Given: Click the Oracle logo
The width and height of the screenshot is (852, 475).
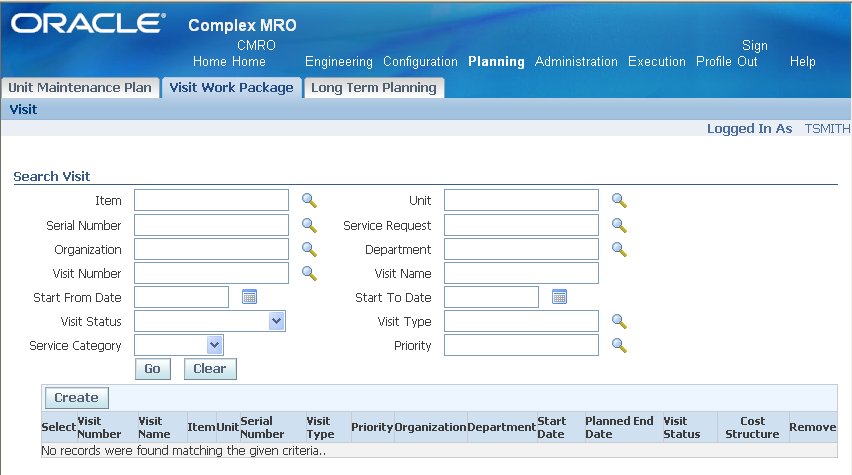Looking at the screenshot, I should tap(89, 23).
